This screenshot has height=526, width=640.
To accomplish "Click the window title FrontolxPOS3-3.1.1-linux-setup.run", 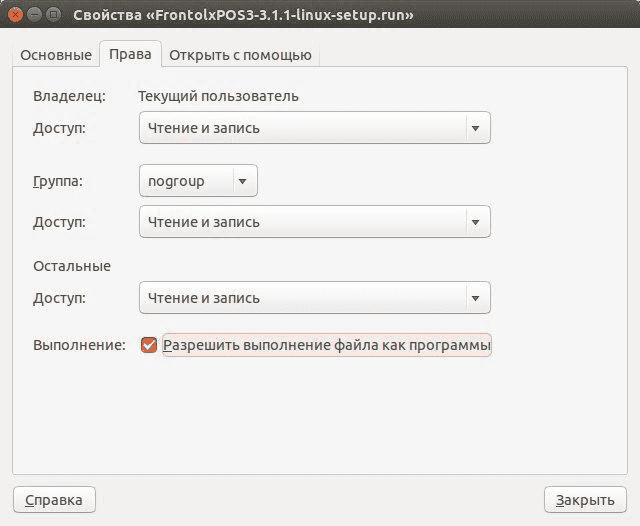I will [243, 15].
